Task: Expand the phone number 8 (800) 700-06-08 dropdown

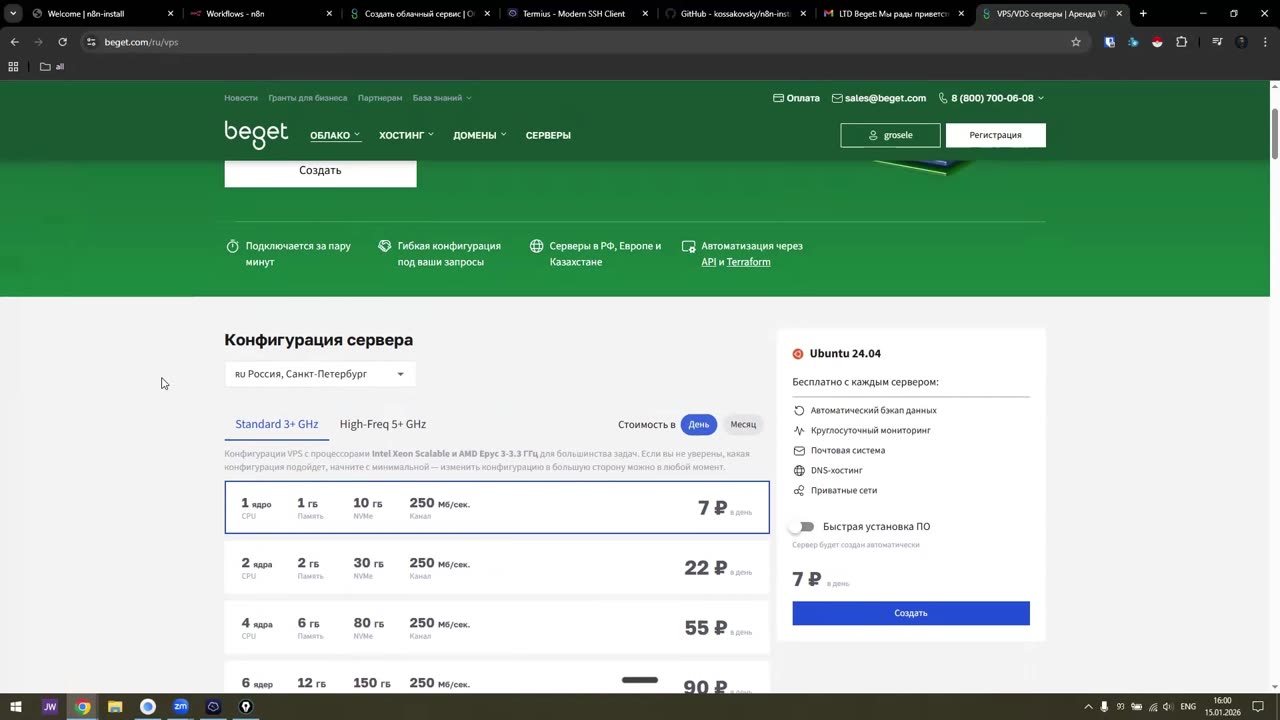Action: click(x=991, y=98)
